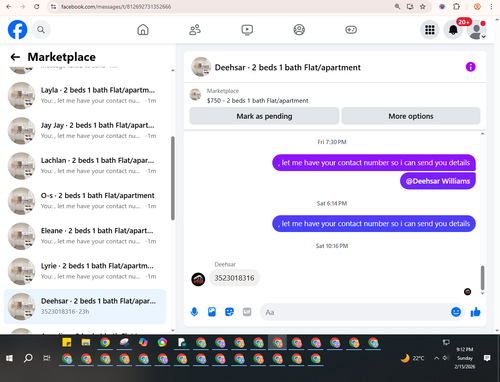500x382 pixels.
Task: Open $750 Marketplace listing link
Action: (x=257, y=100)
